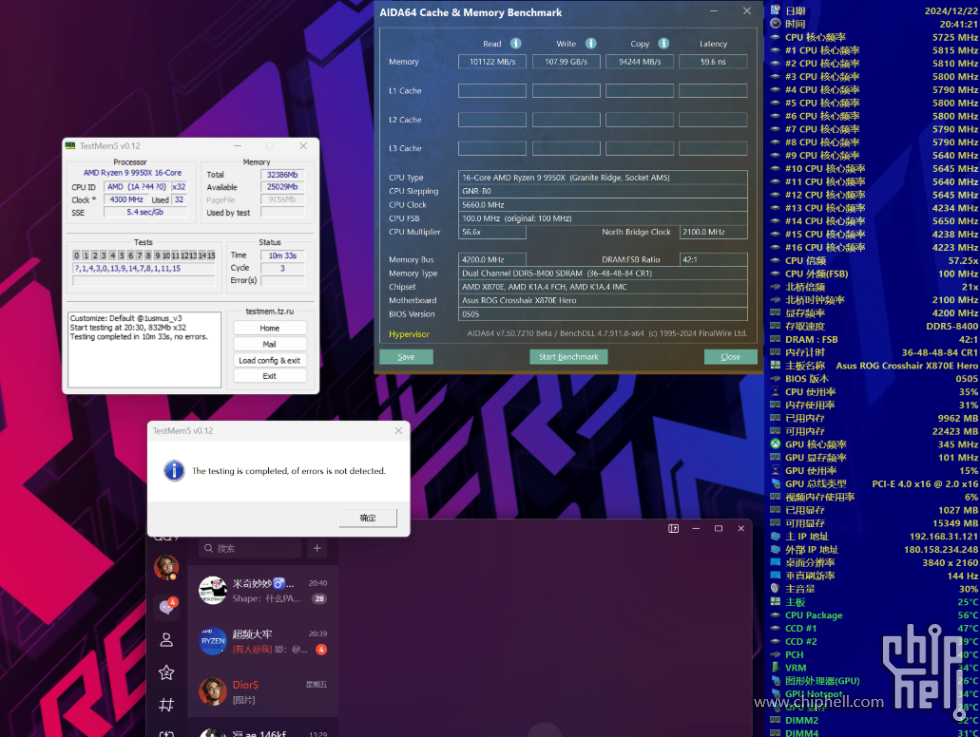Screen dimensions: 980x737
Task: Close the AIDA64 Cache & Memory Benchmark window
Action: pyautogui.click(x=747, y=11)
